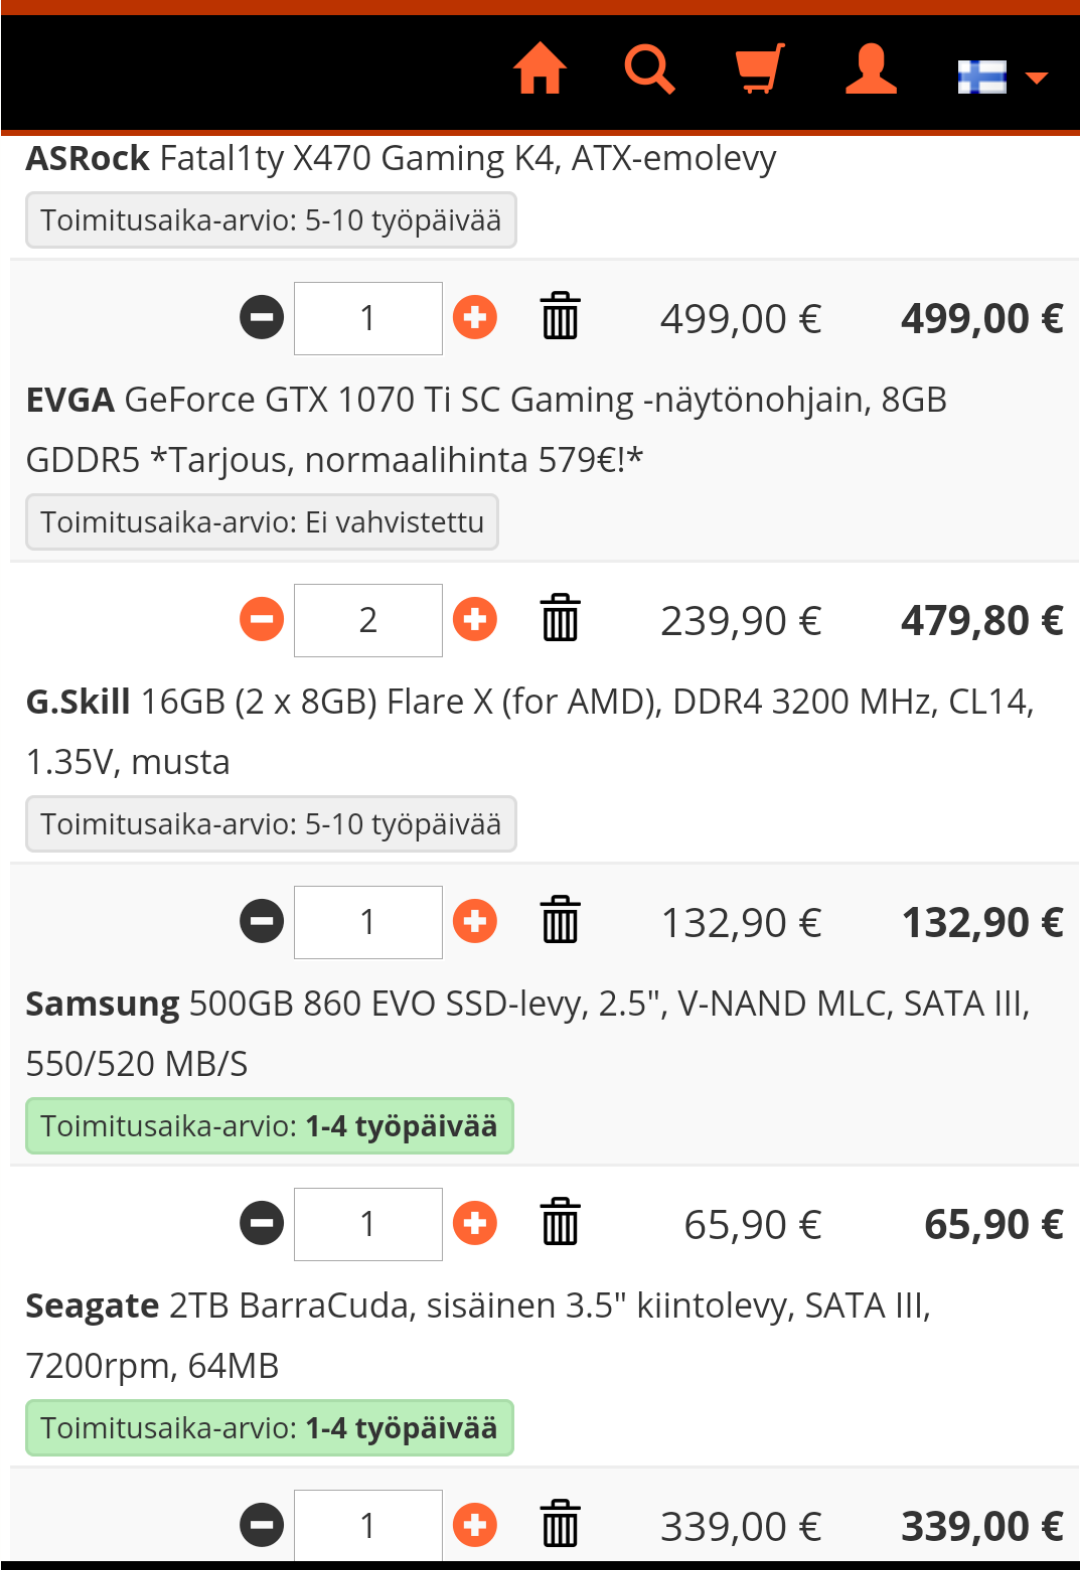1080x1570 pixels.
Task: Go to the home page icon
Action: [540, 69]
